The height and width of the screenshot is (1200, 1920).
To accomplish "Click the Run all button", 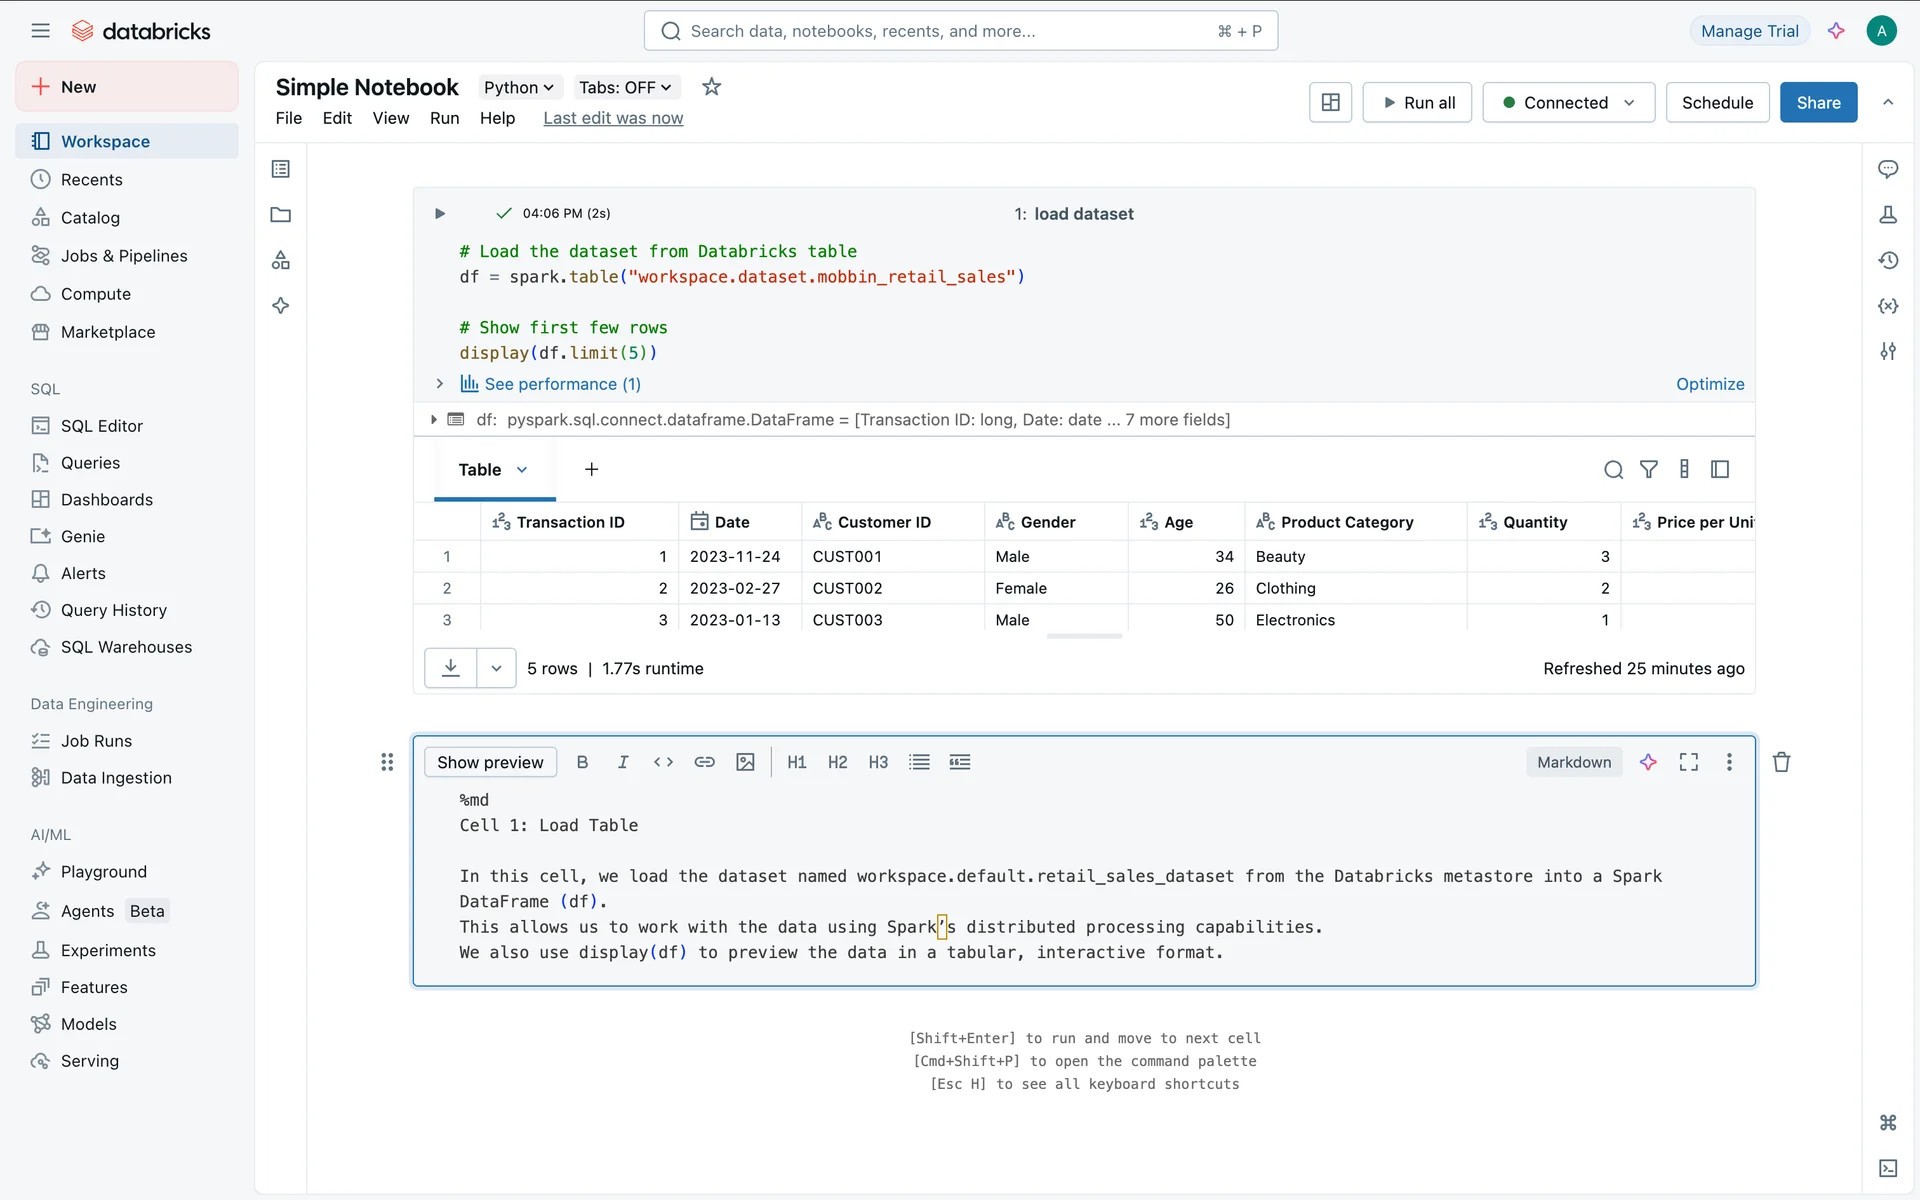I will pyautogui.click(x=1416, y=102).
